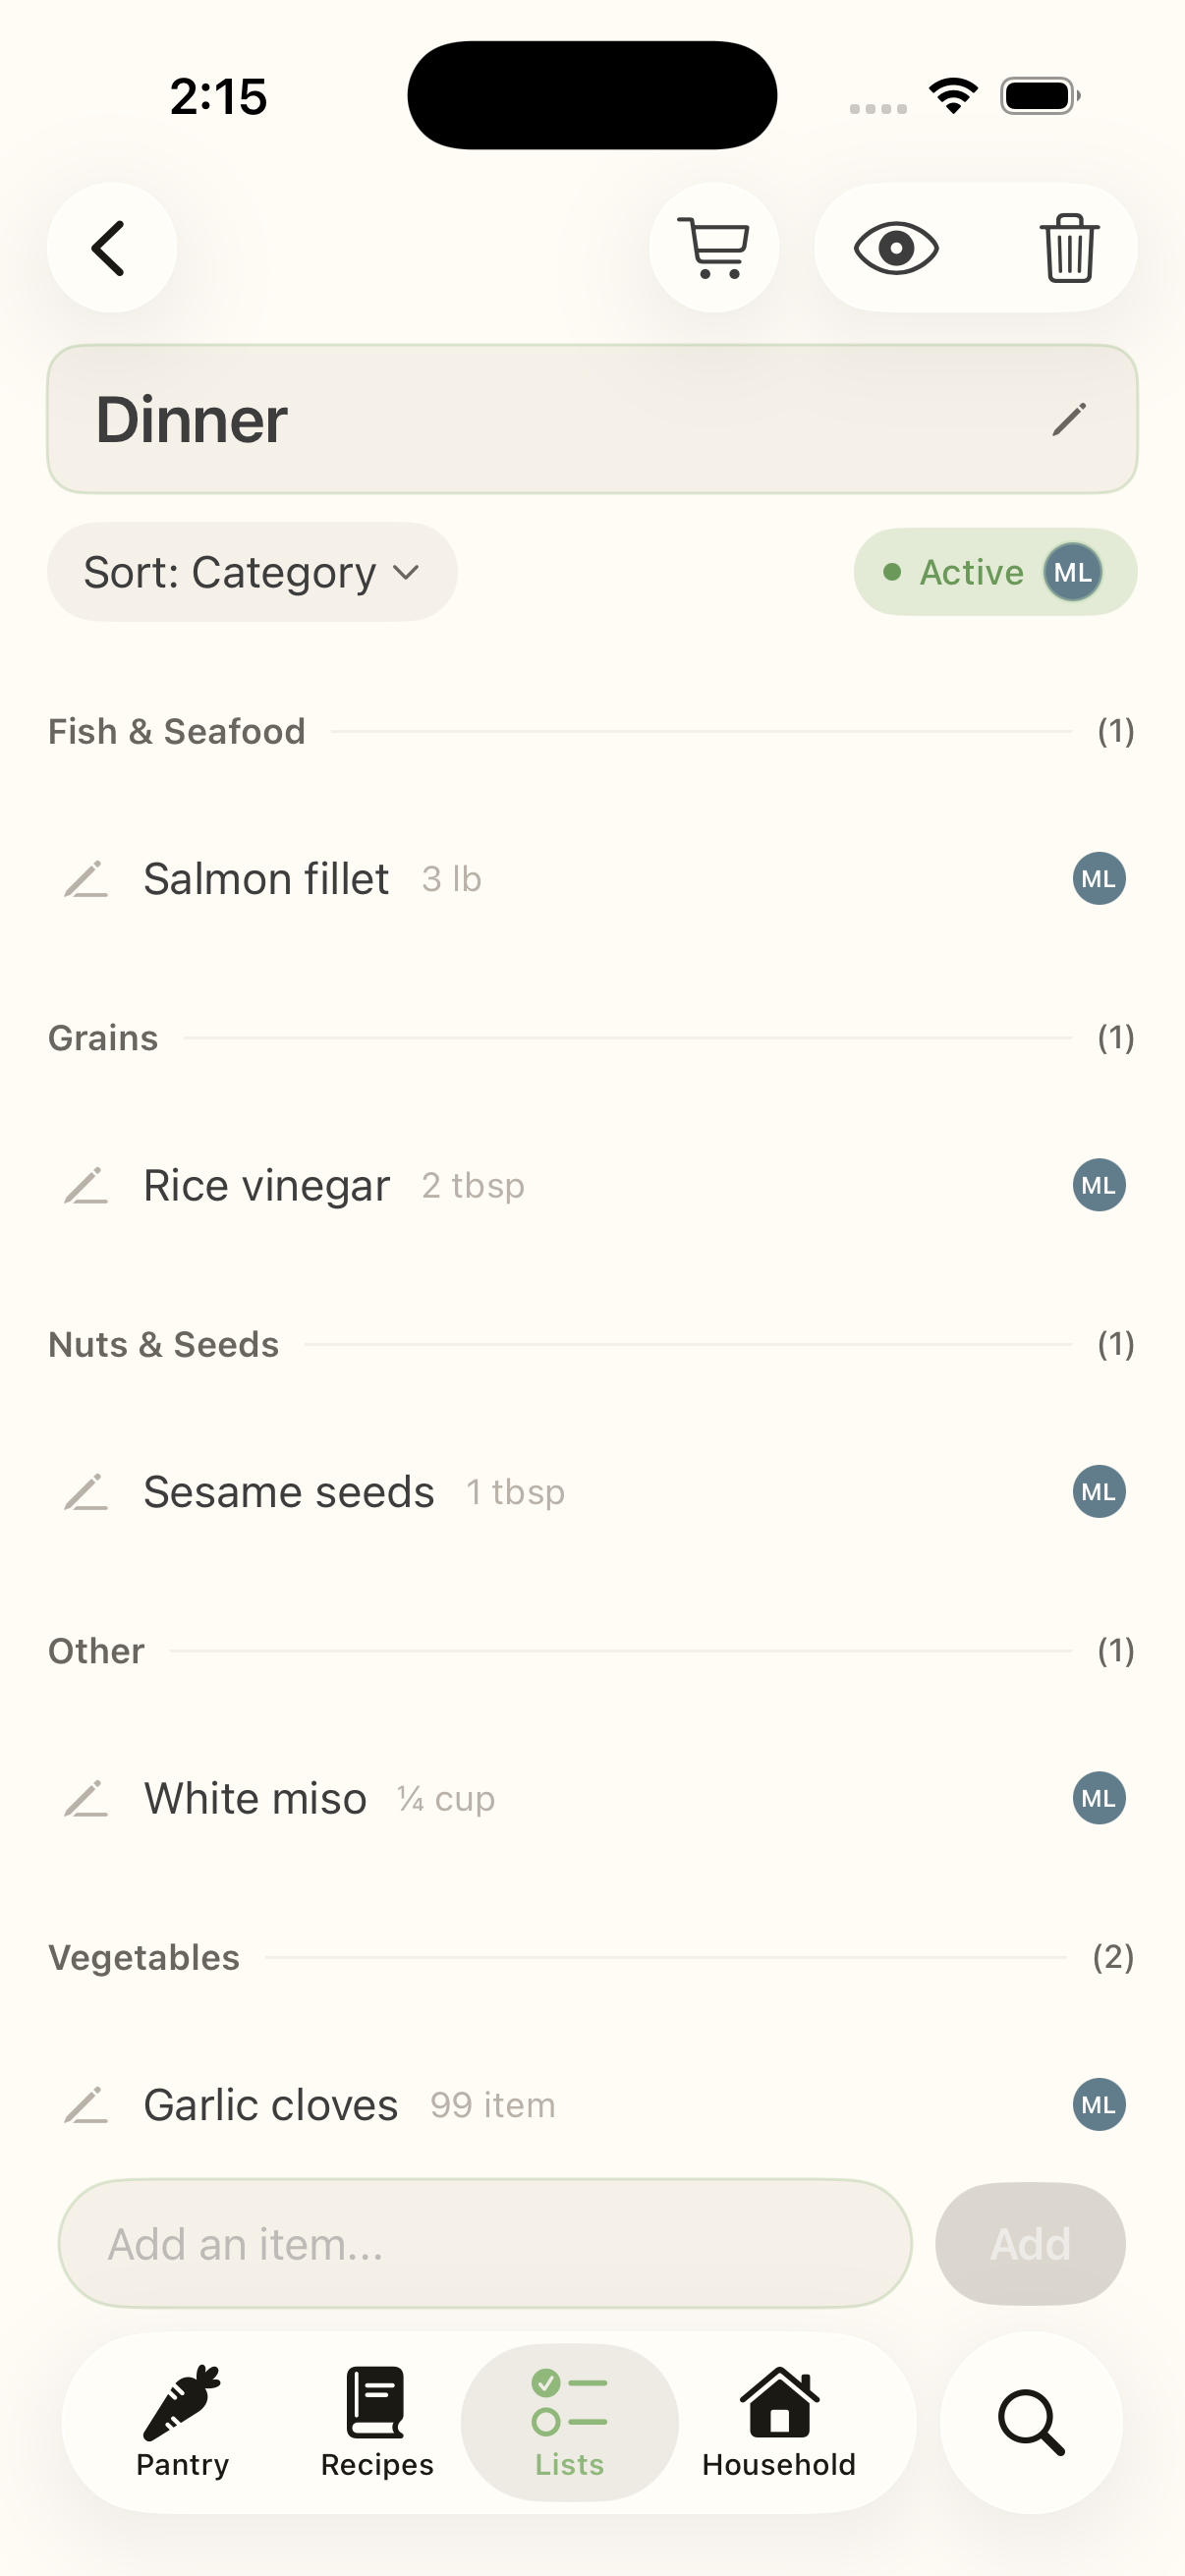Switch to the Pantry tab
The width and height of the screenshot is (1185, 2576).
point(182,2422)
